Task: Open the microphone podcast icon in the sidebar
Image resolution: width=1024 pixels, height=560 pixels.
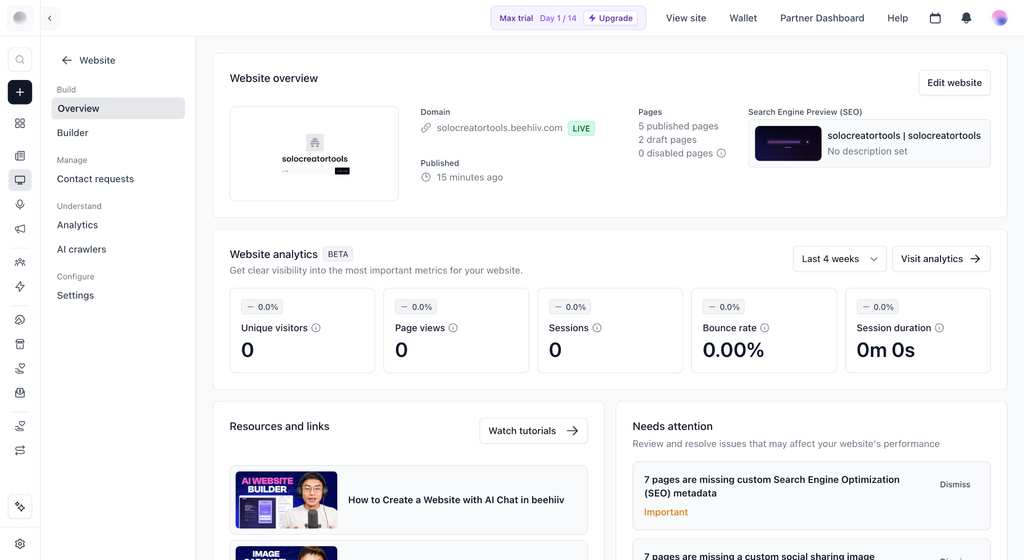Action: 20,204
